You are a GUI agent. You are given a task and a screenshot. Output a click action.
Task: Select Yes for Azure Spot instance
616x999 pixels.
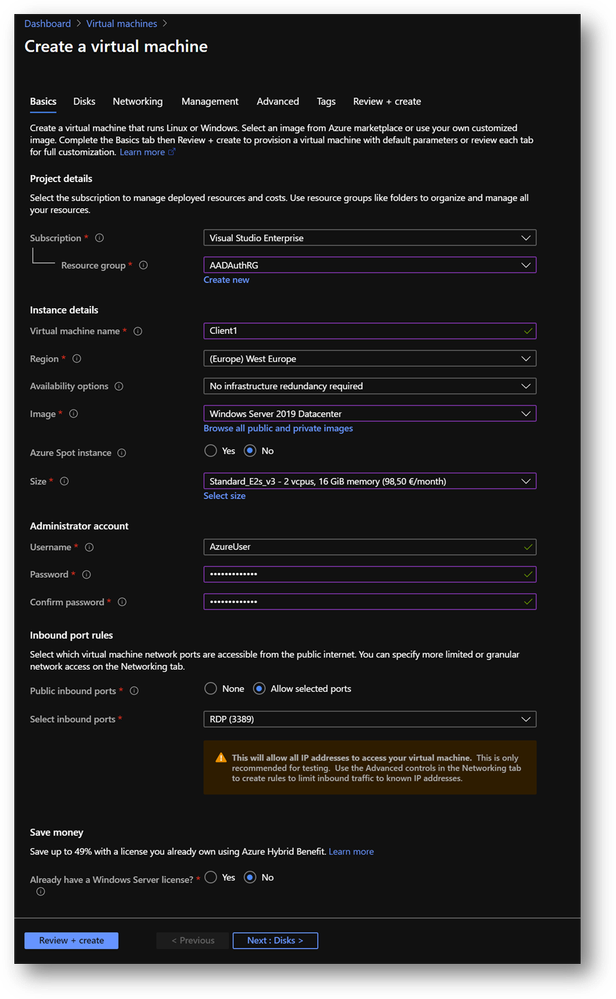[x=210, y=451]
